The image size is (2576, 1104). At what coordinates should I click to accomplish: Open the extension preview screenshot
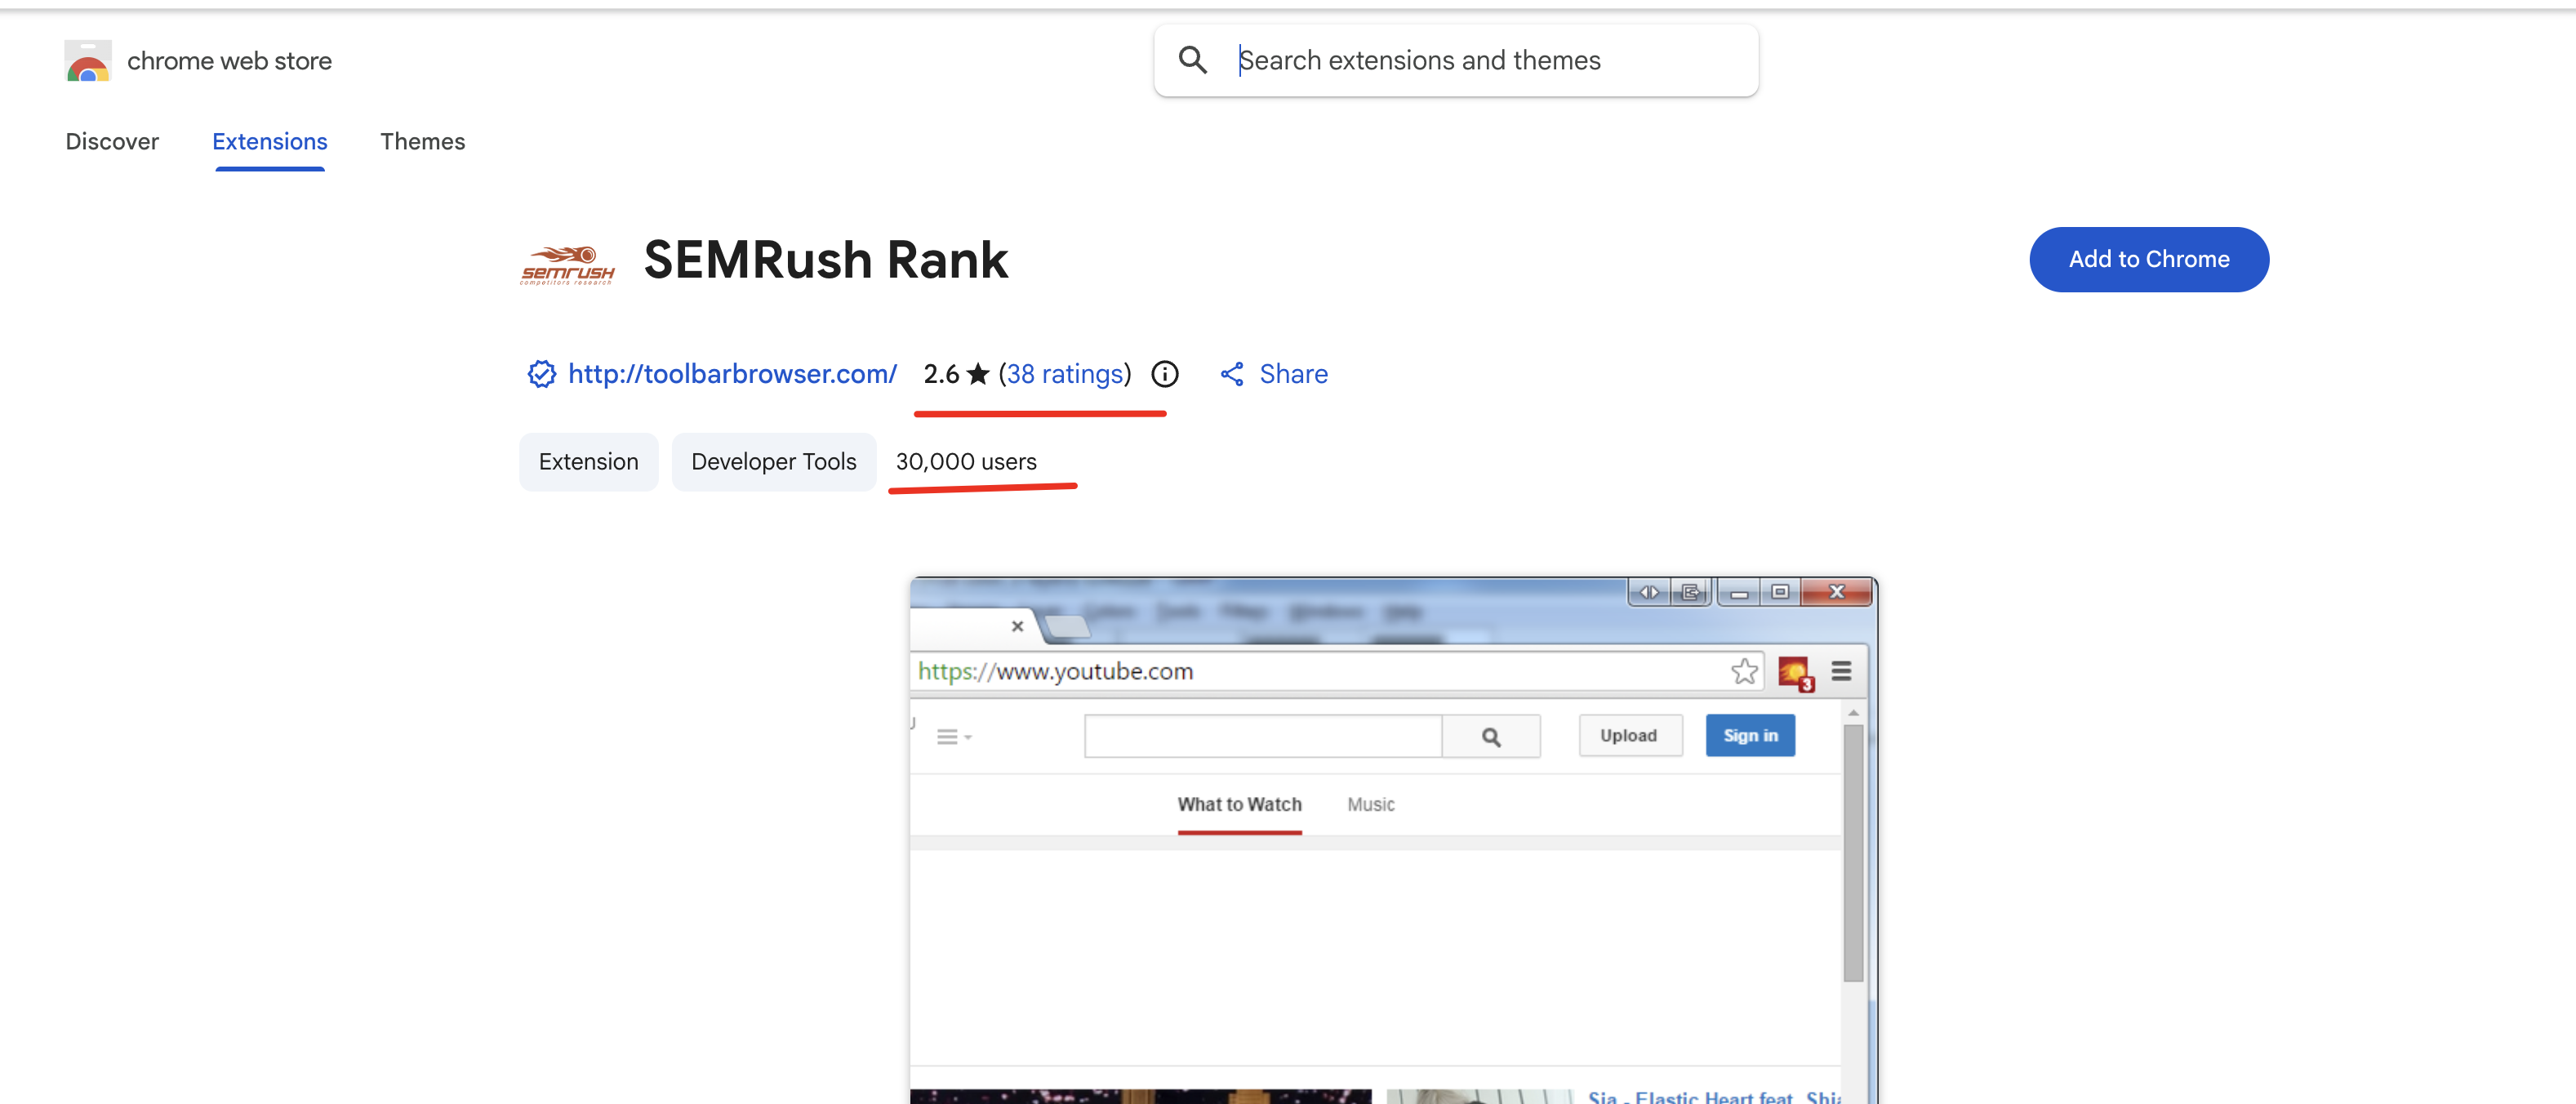coord(1393,840)
